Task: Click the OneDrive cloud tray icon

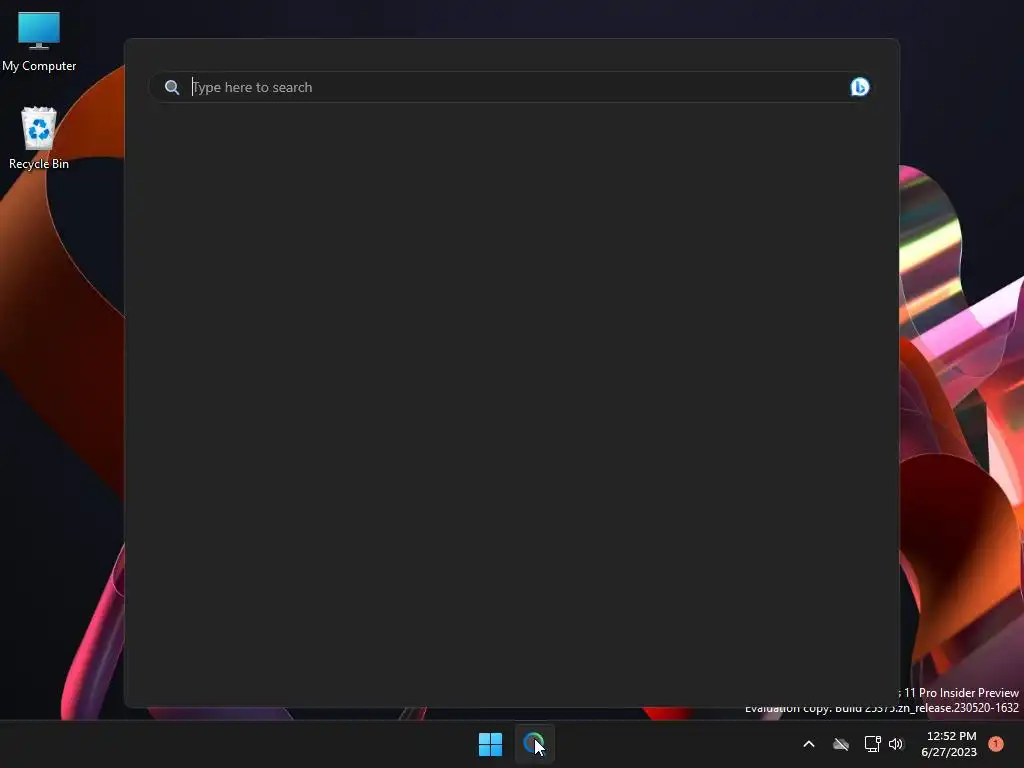Action: click(841, 744)
